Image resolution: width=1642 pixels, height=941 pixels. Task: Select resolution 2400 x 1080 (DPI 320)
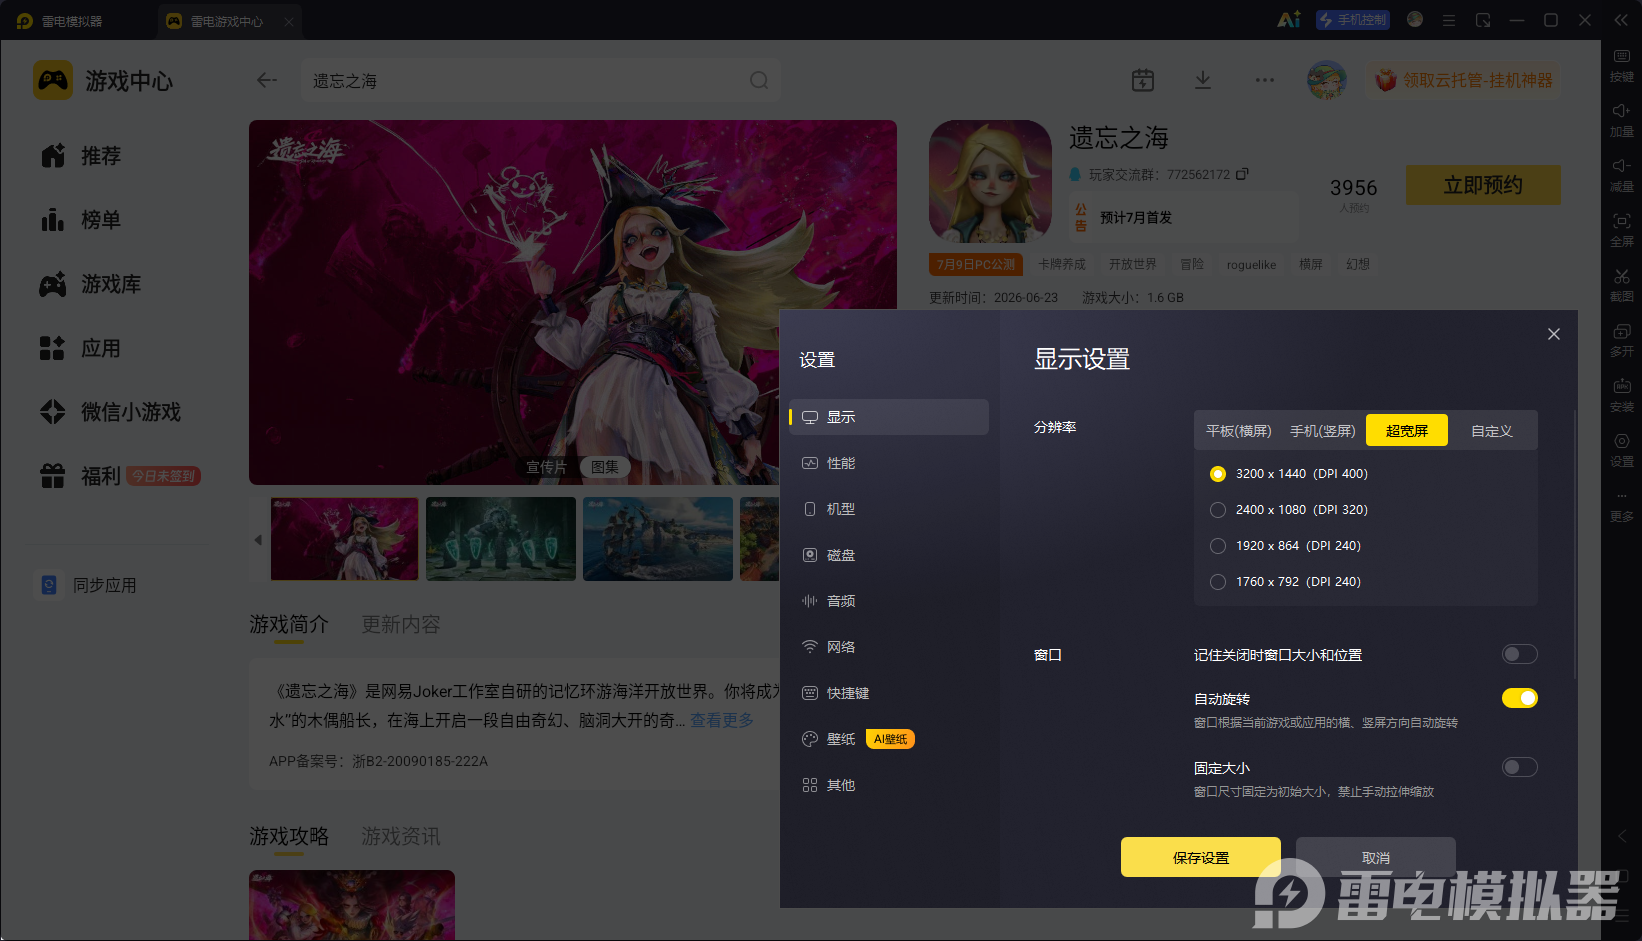[1289, 510]
